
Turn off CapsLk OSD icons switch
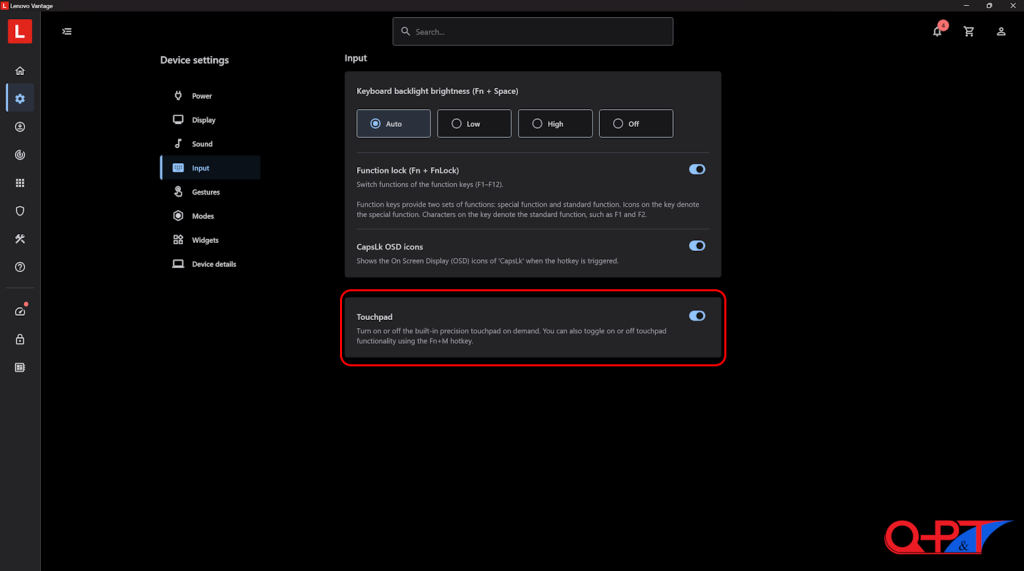[697, 246]
